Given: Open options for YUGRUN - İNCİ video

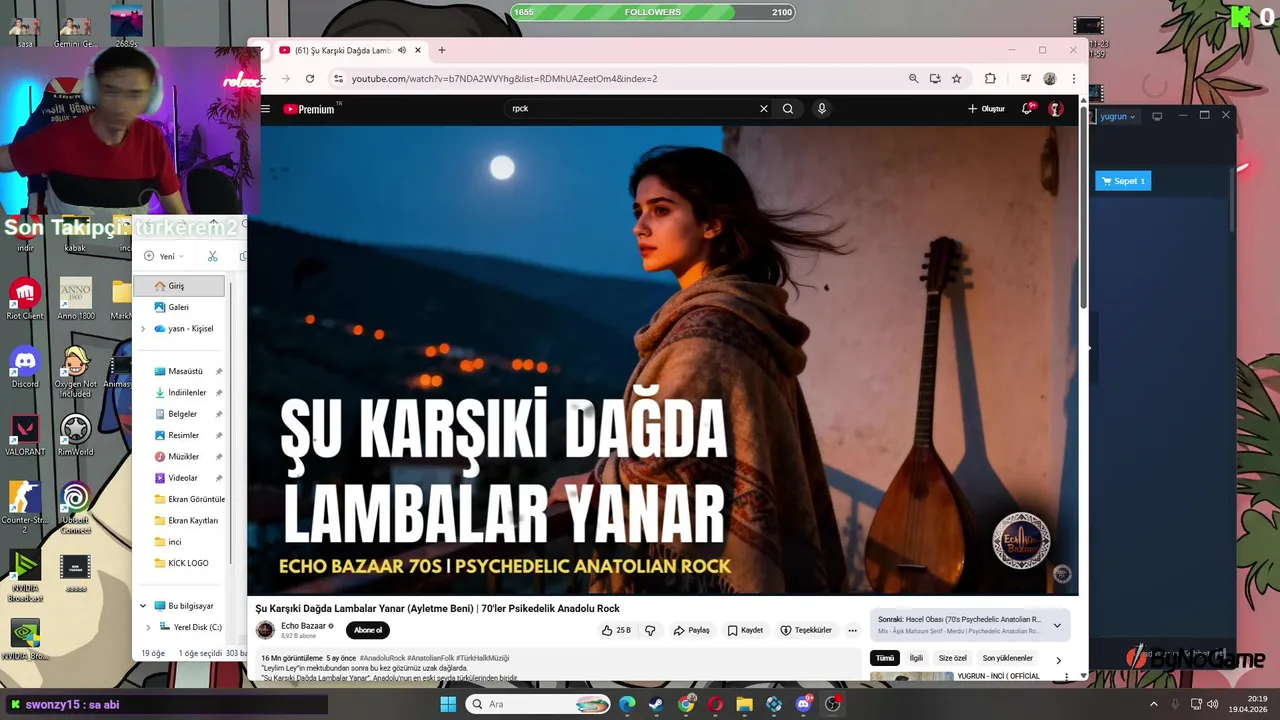Looking at the screenshot, I should 1067,676.
